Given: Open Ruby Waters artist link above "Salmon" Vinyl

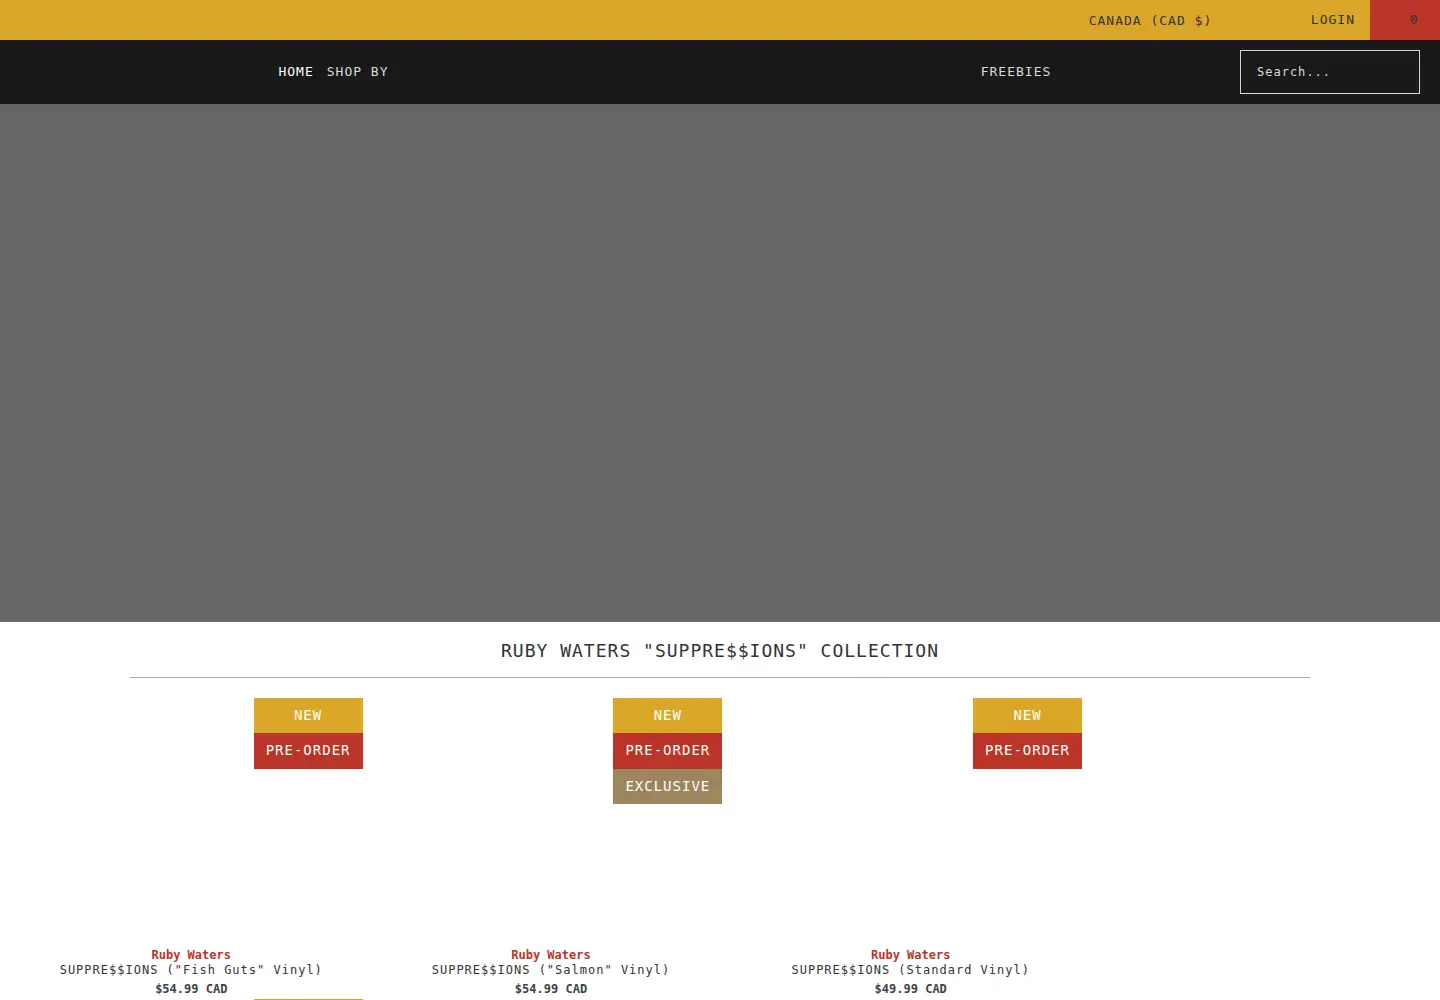Looking at the screenshot, I should click(x=551, y=955).
